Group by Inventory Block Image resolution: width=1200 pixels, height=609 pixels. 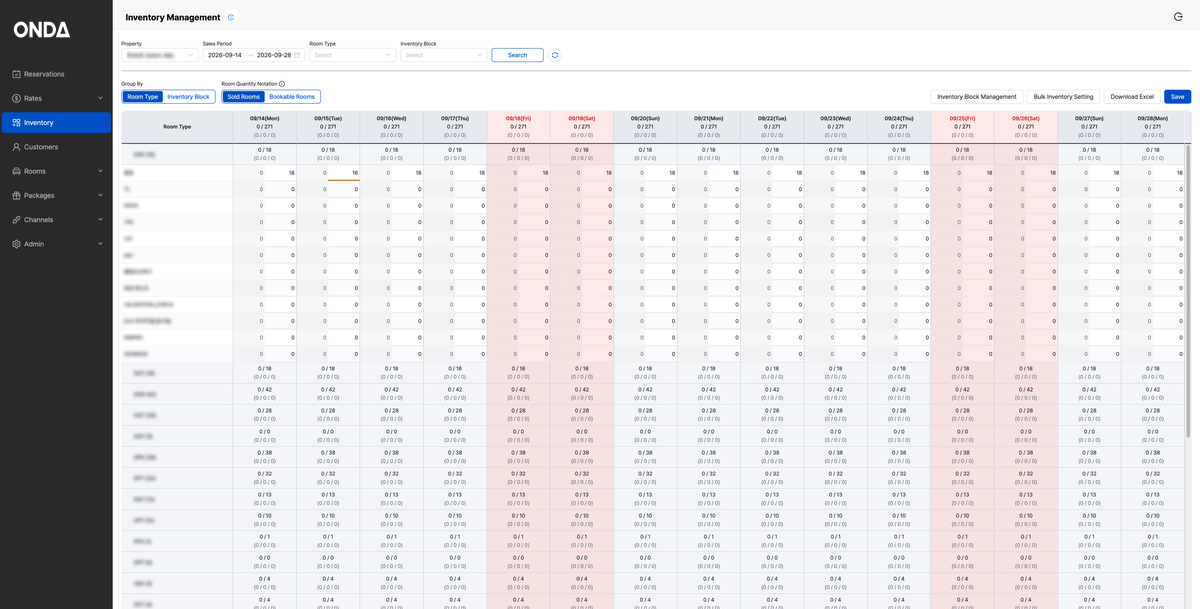tap(188, 97)
